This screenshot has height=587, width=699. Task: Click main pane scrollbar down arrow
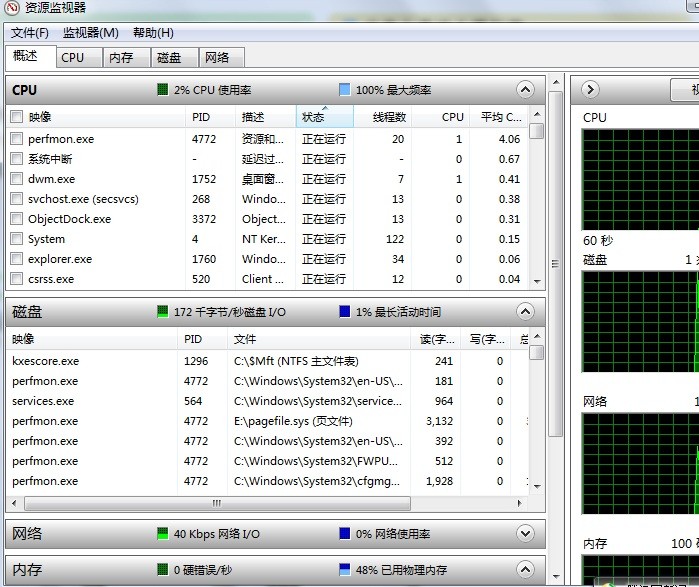point(556,577)
